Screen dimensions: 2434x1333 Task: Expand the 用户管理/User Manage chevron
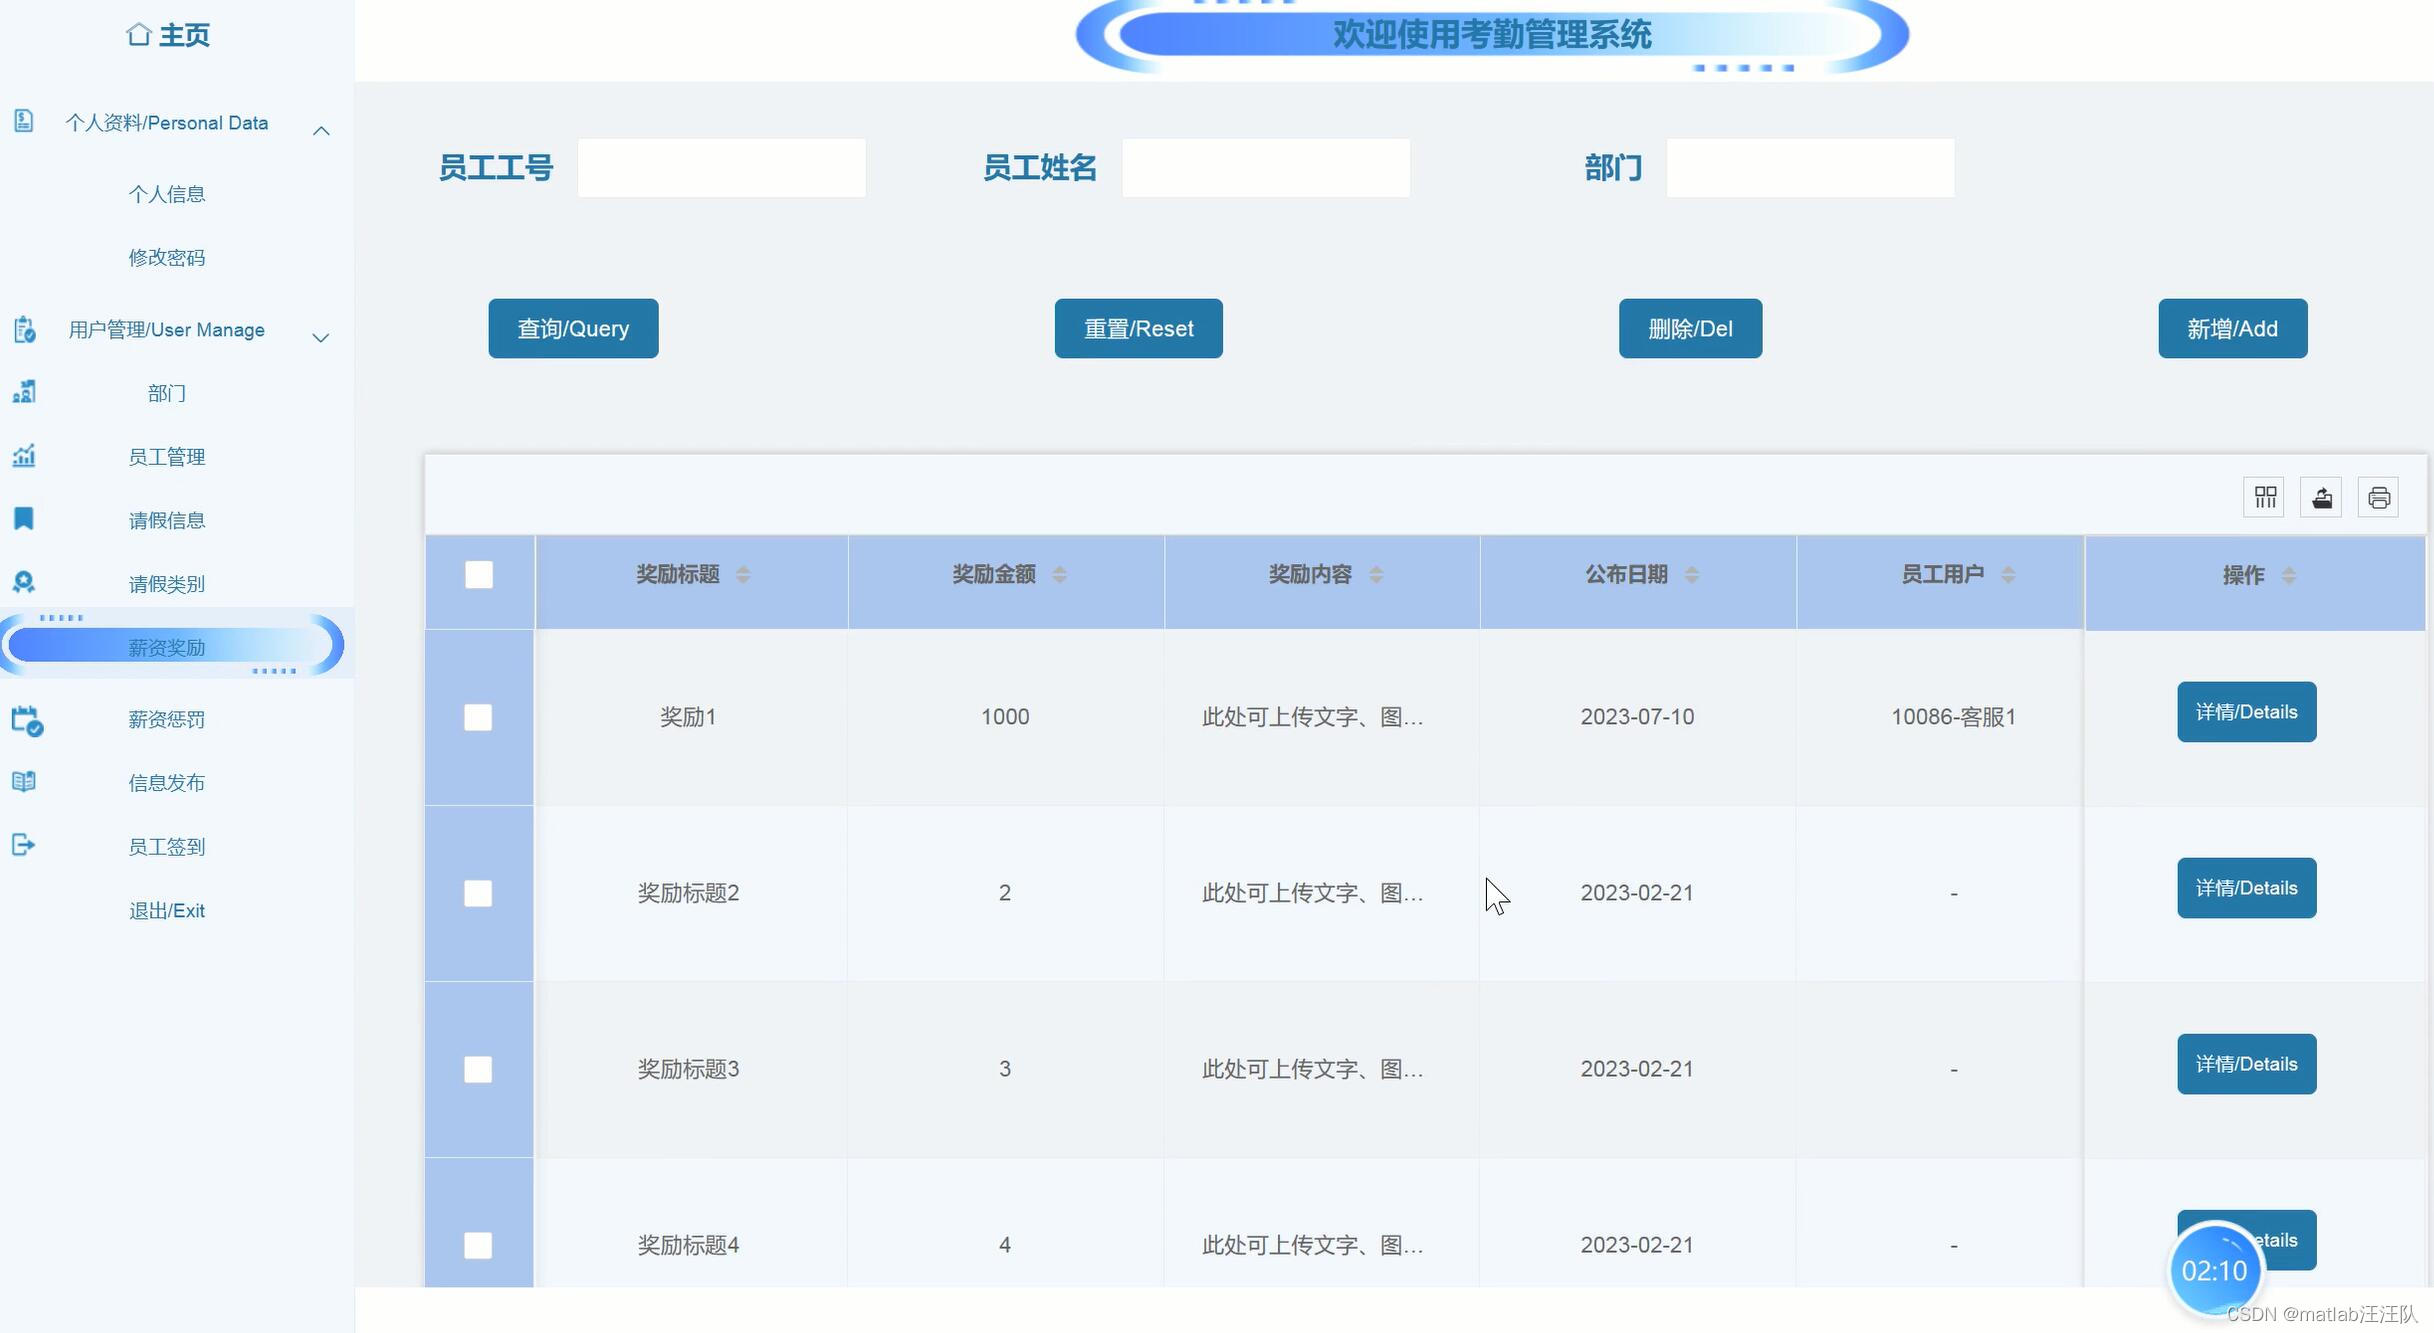321,338
